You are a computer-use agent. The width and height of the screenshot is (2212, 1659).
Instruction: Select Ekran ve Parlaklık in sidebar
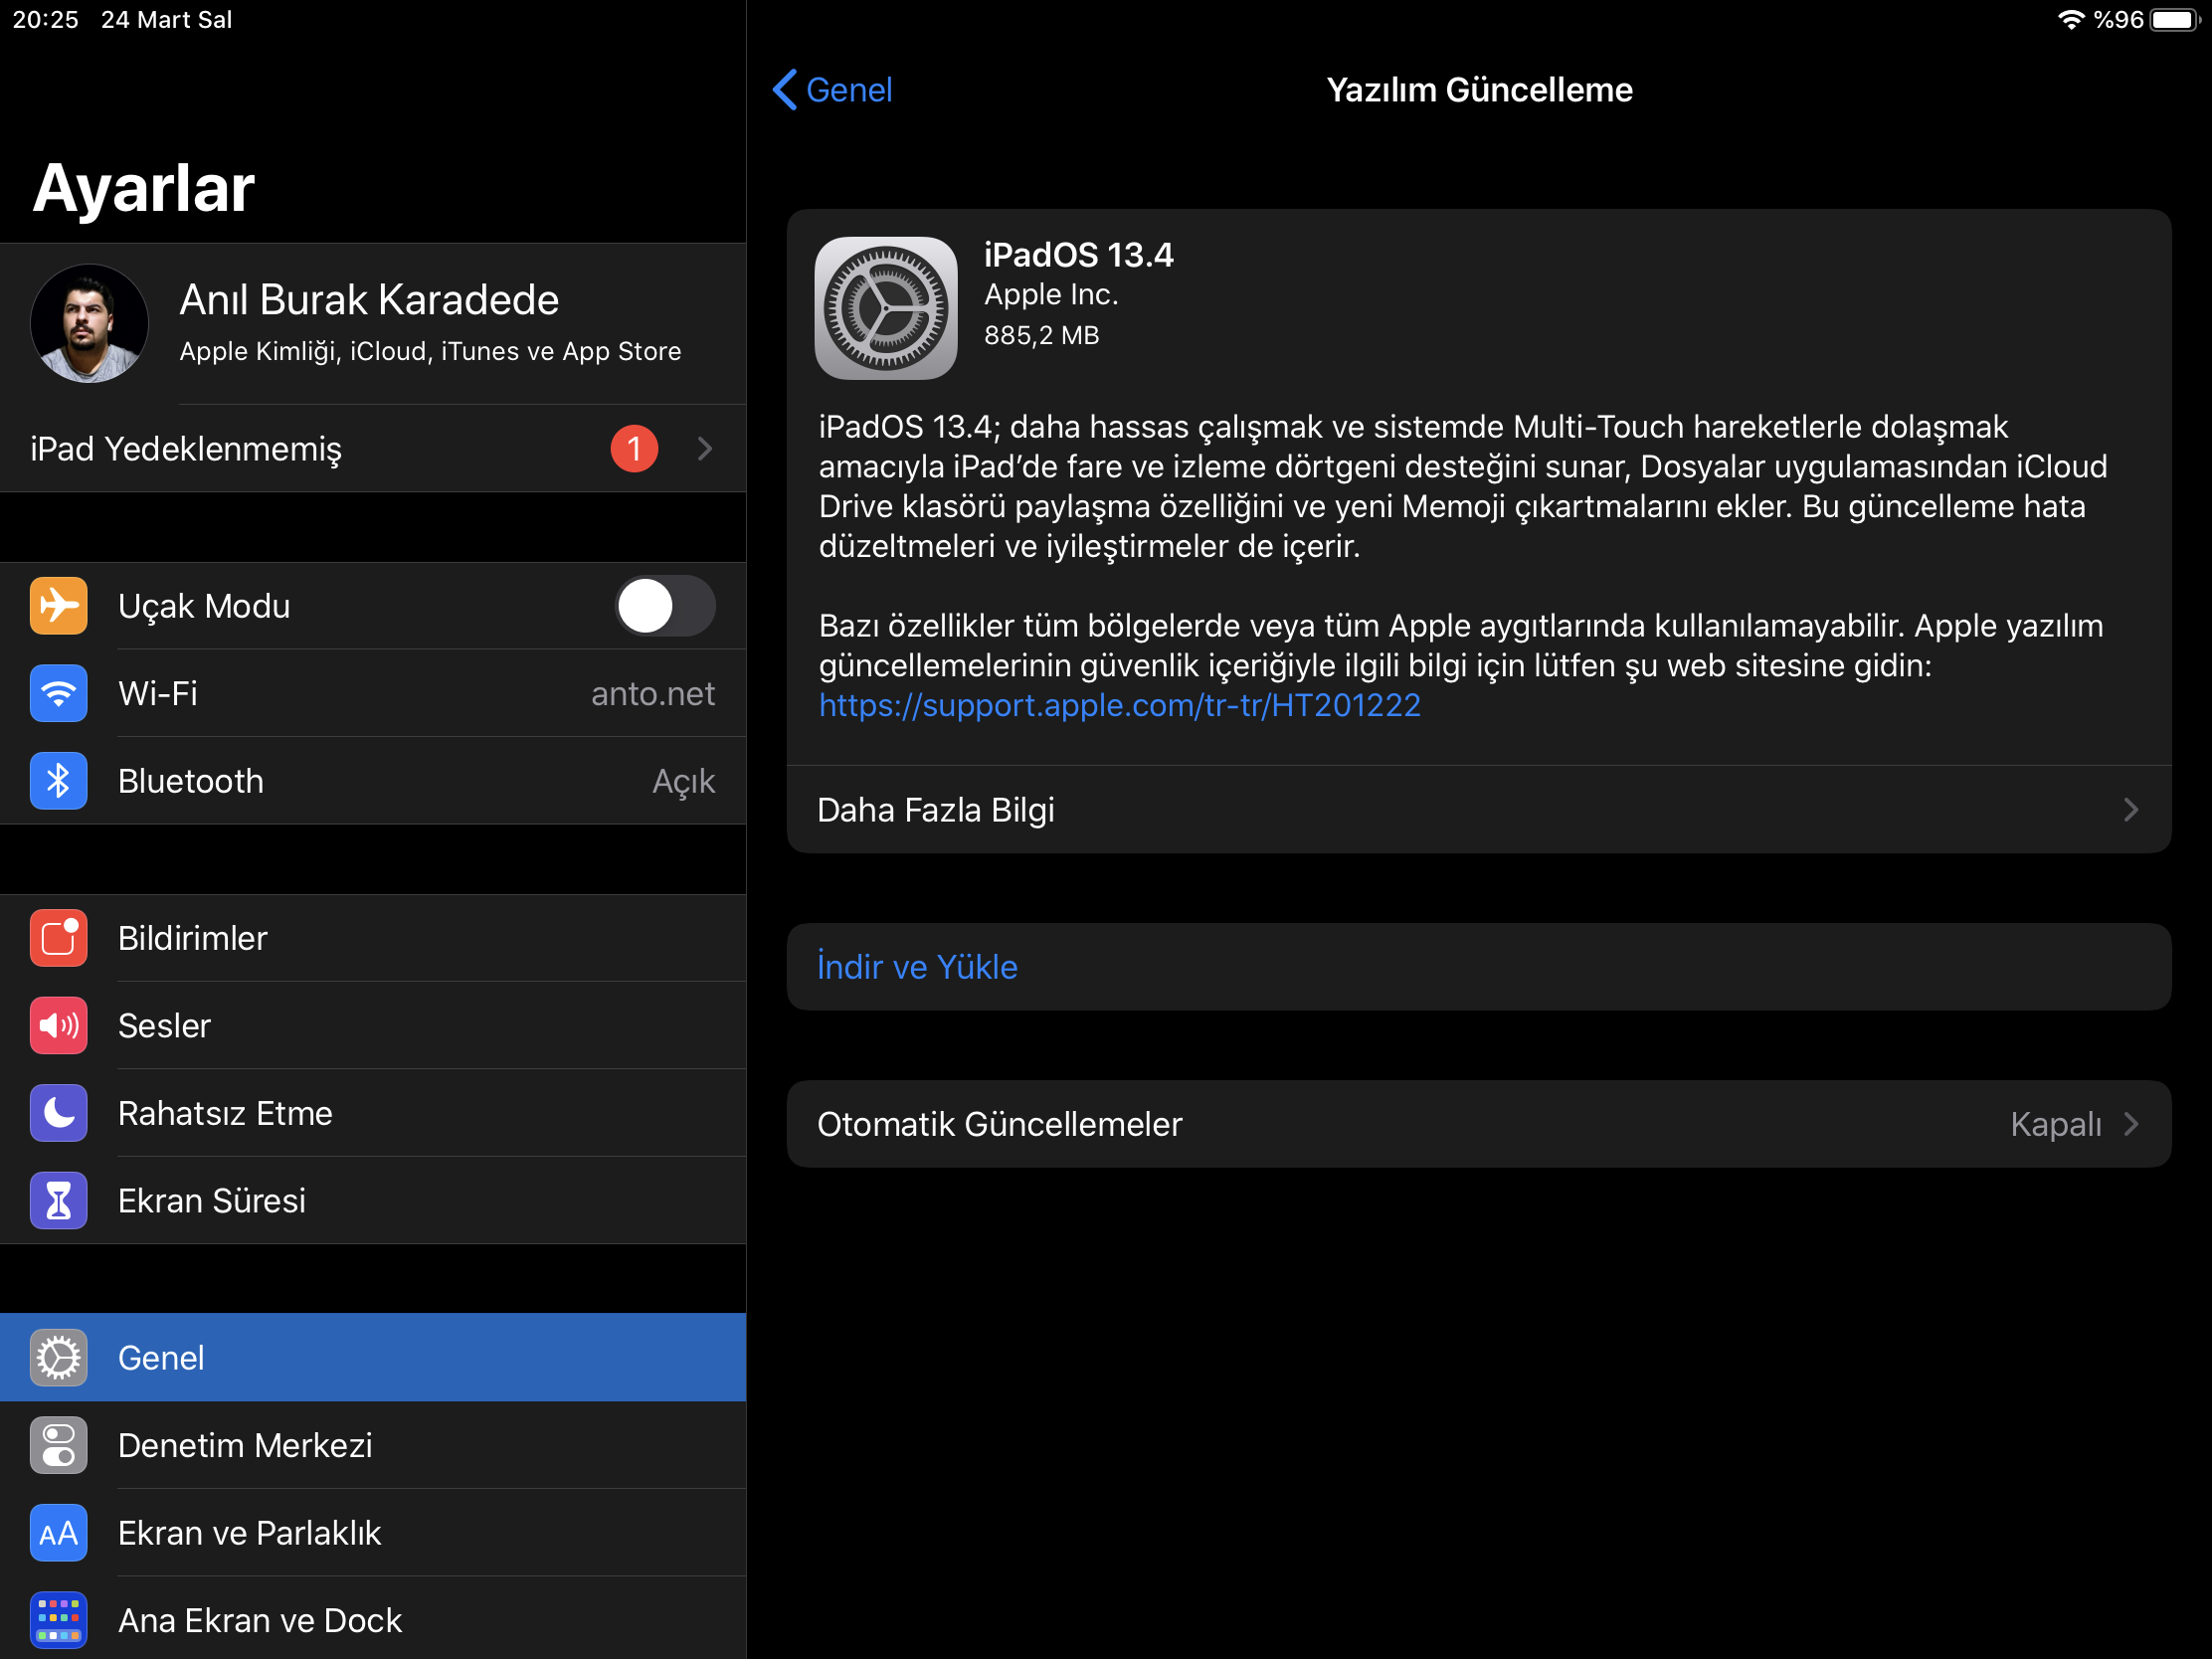coord(373,1533)
